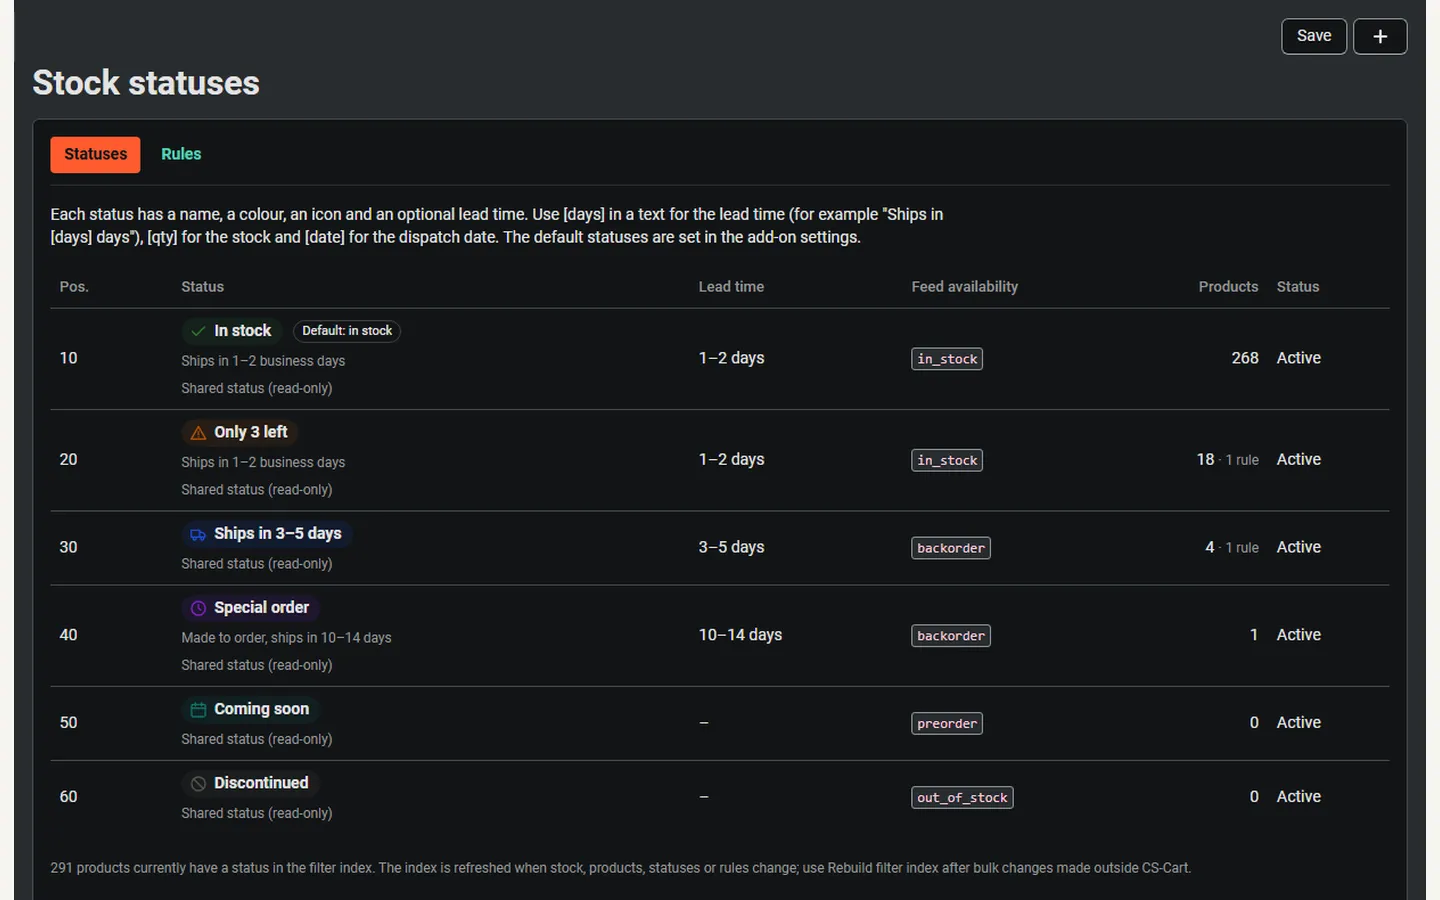Image resolution: width=1440 pixels, height=900 pixels.
Task: Click the calendar icon on Coming soon
Action: pyautogui.click(x=198, y=710)
